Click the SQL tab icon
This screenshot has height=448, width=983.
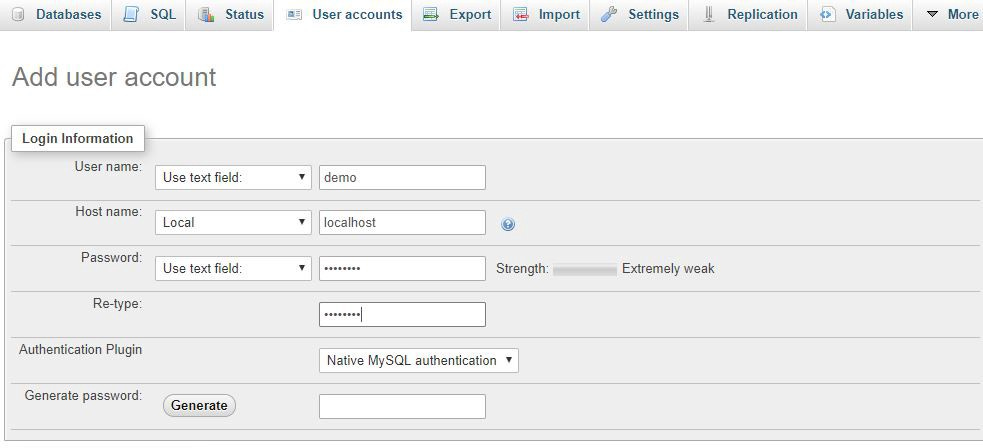[131, 14]
